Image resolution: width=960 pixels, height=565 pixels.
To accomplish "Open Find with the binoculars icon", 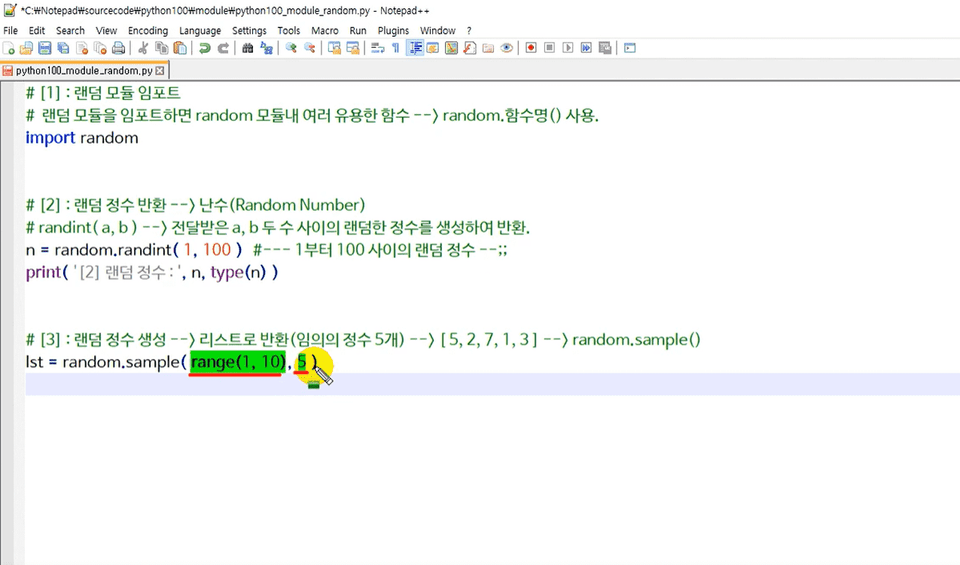I will click(x=247, y=48).
